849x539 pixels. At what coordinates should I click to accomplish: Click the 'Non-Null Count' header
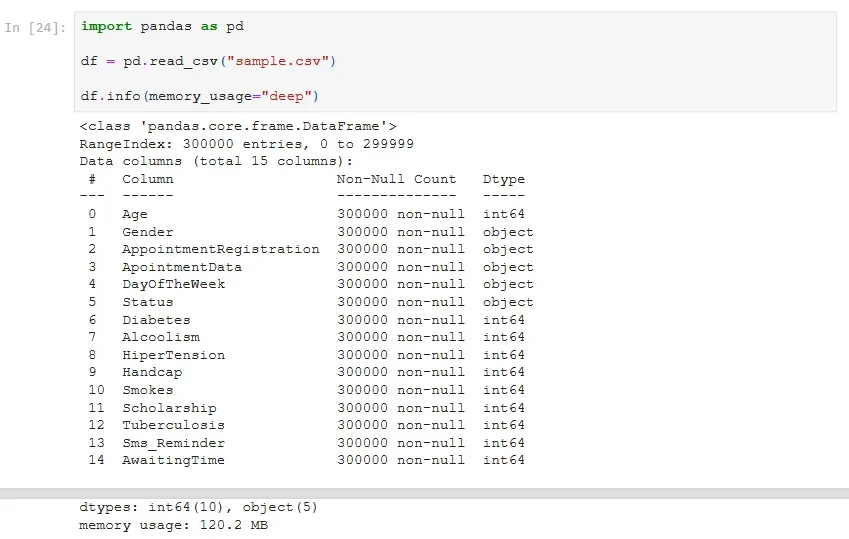[x=396, y=179]
